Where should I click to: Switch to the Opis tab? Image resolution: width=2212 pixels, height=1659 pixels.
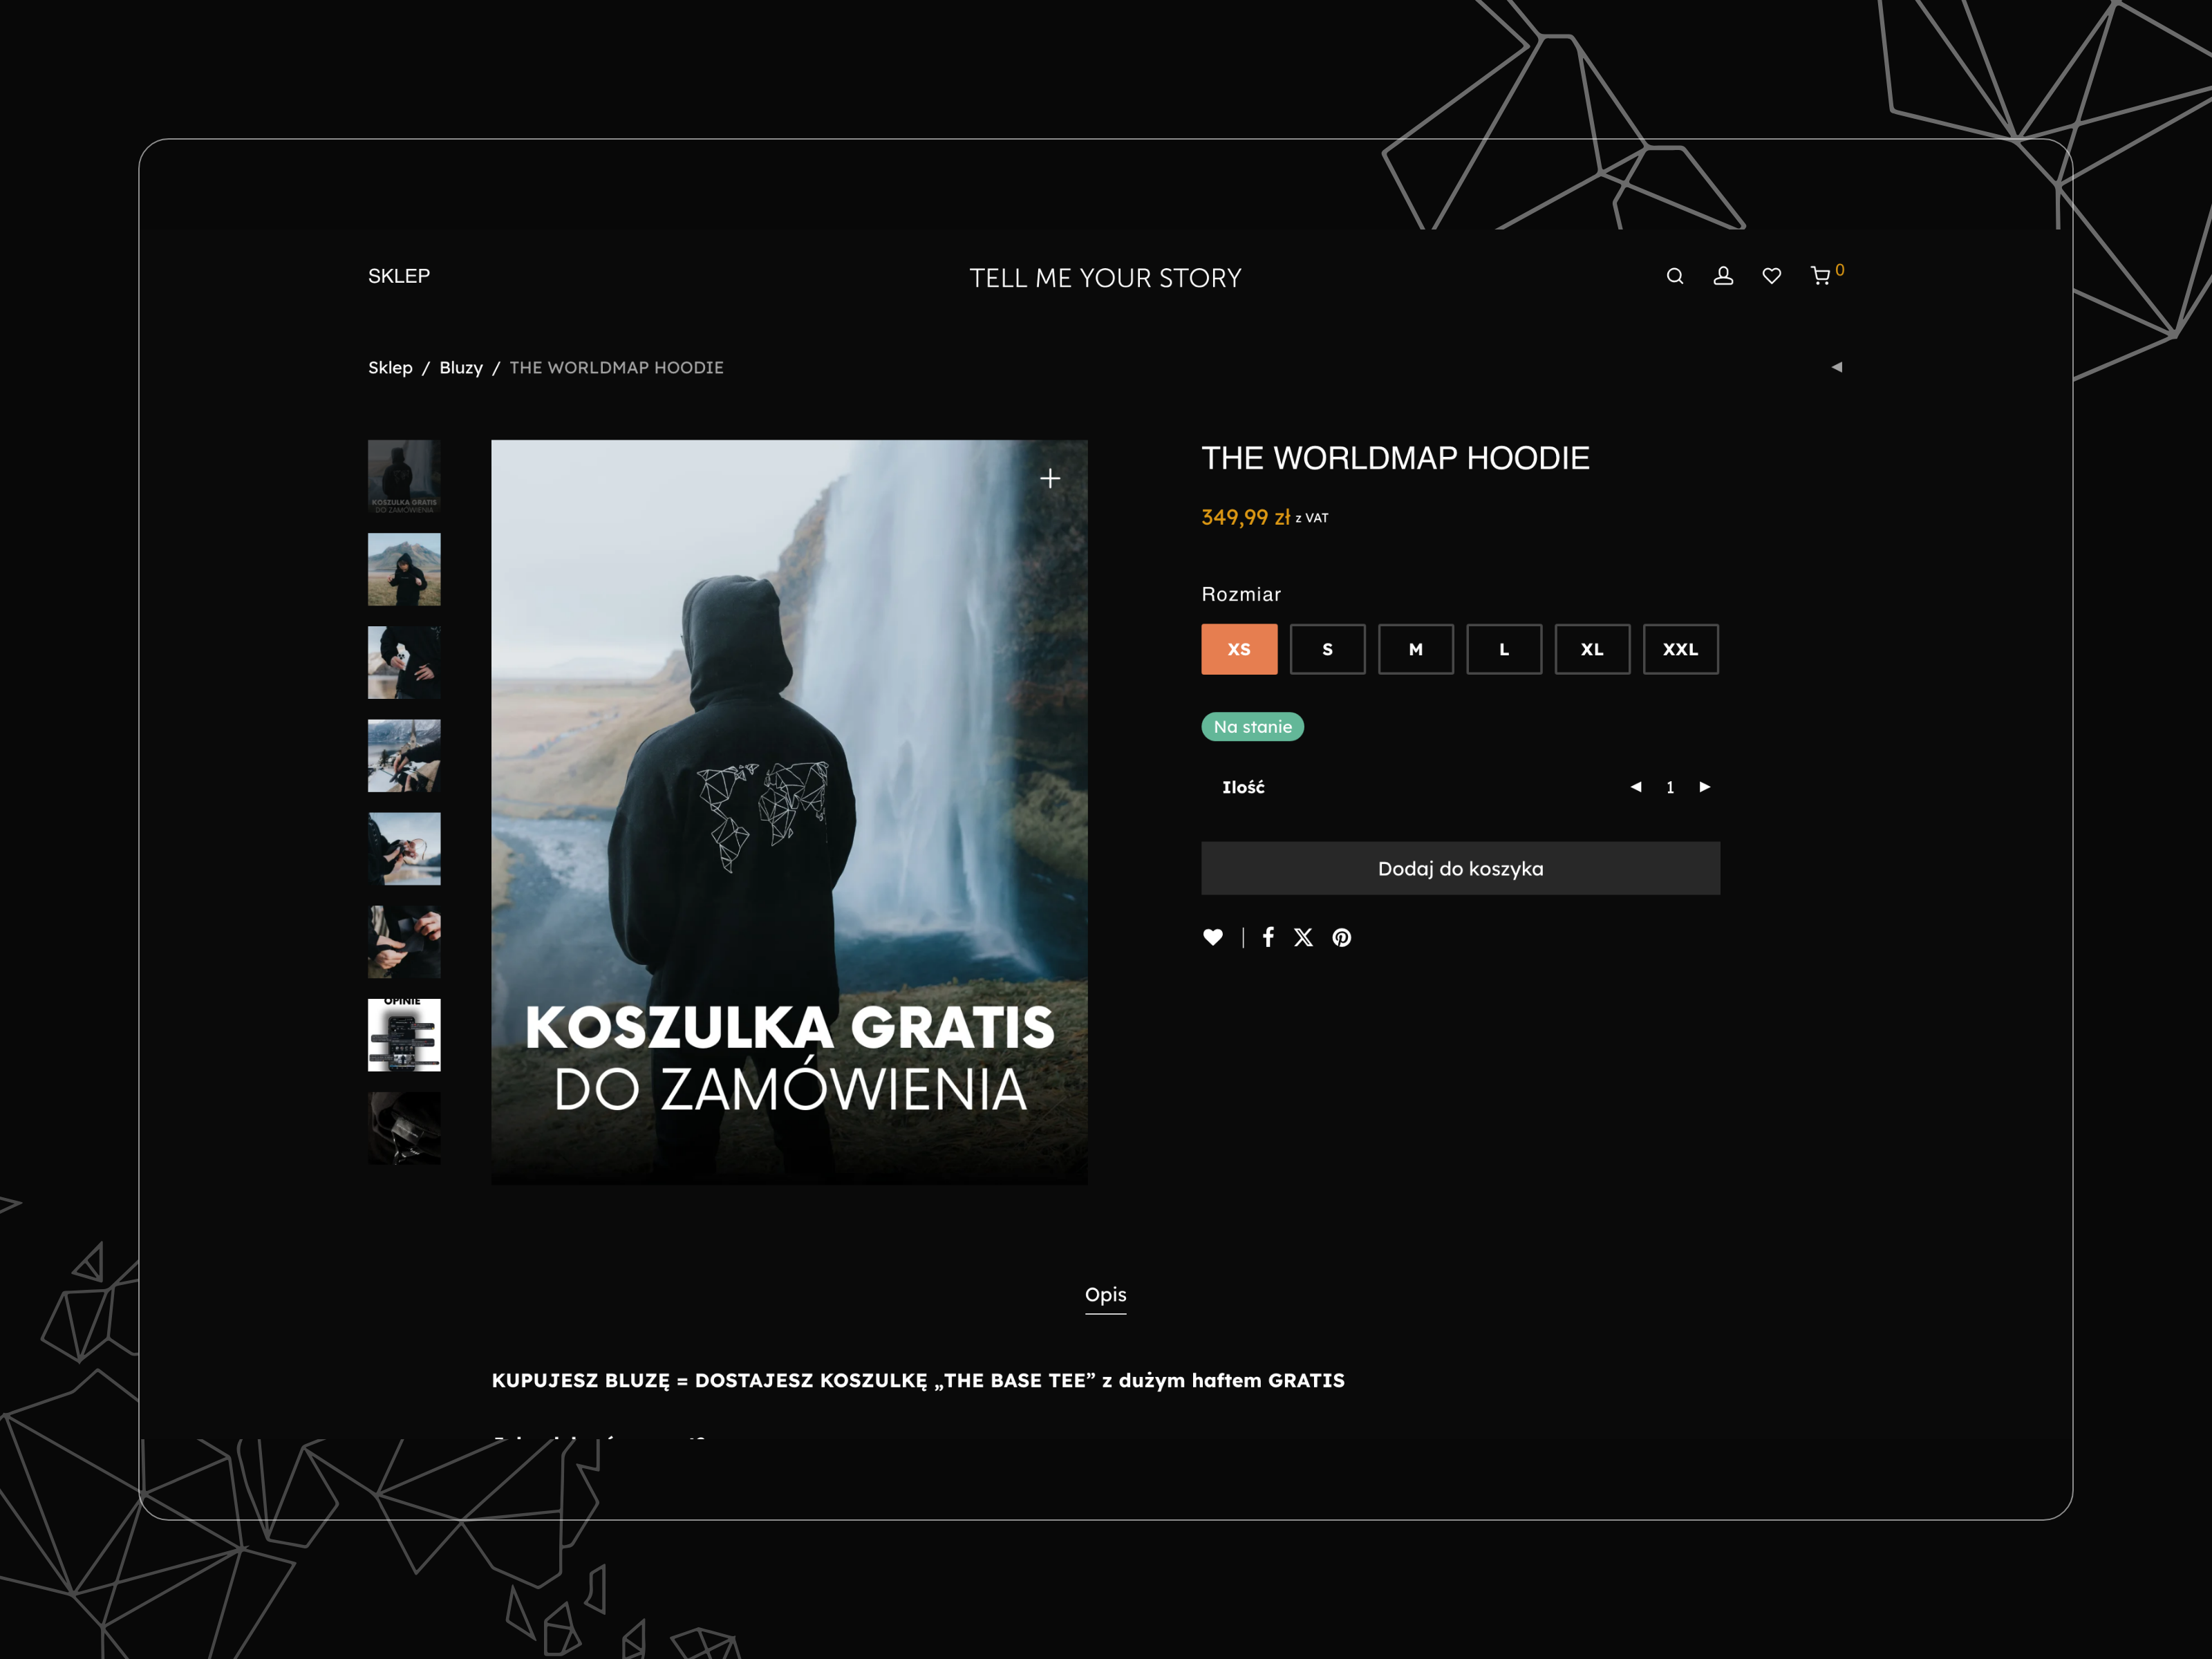[x=1105, y=1295]
